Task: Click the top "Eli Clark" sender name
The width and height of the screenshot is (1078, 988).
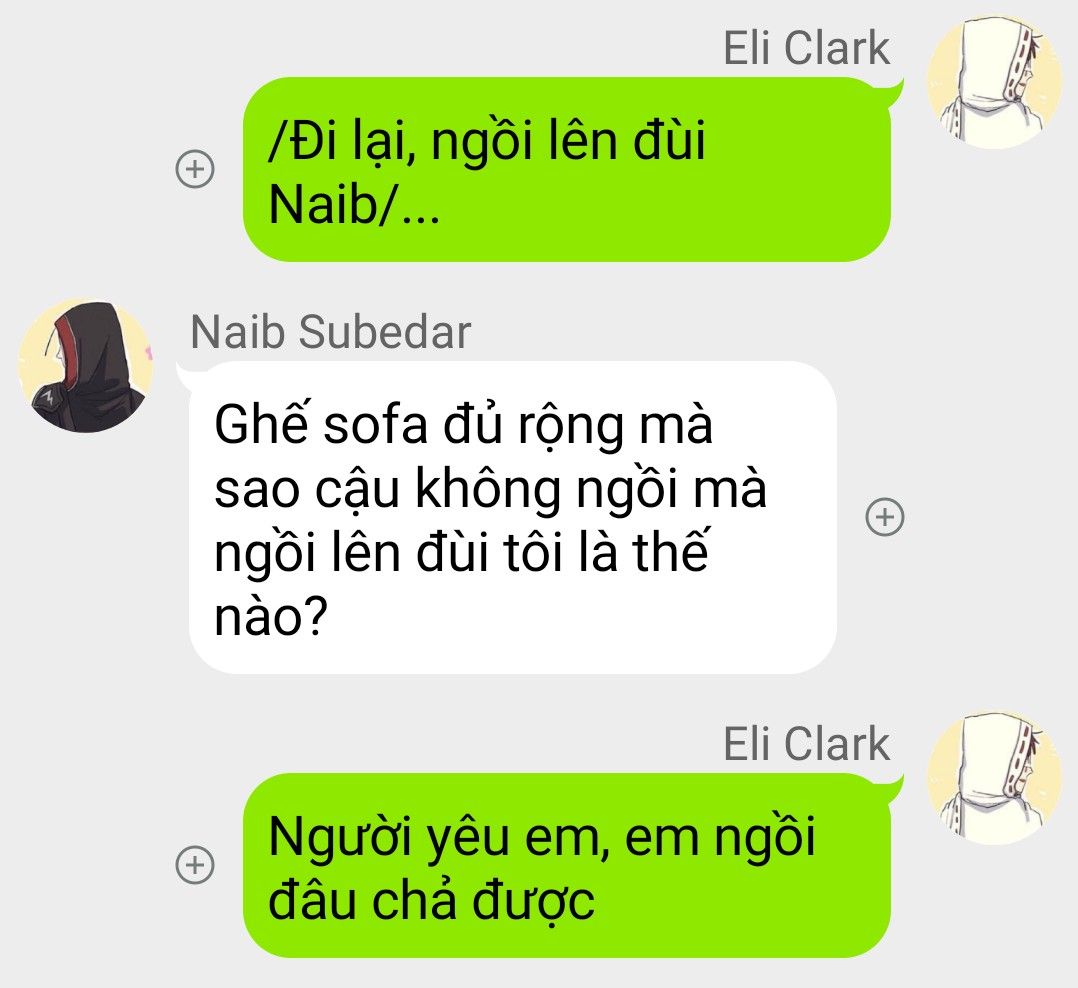Action: 806,49
